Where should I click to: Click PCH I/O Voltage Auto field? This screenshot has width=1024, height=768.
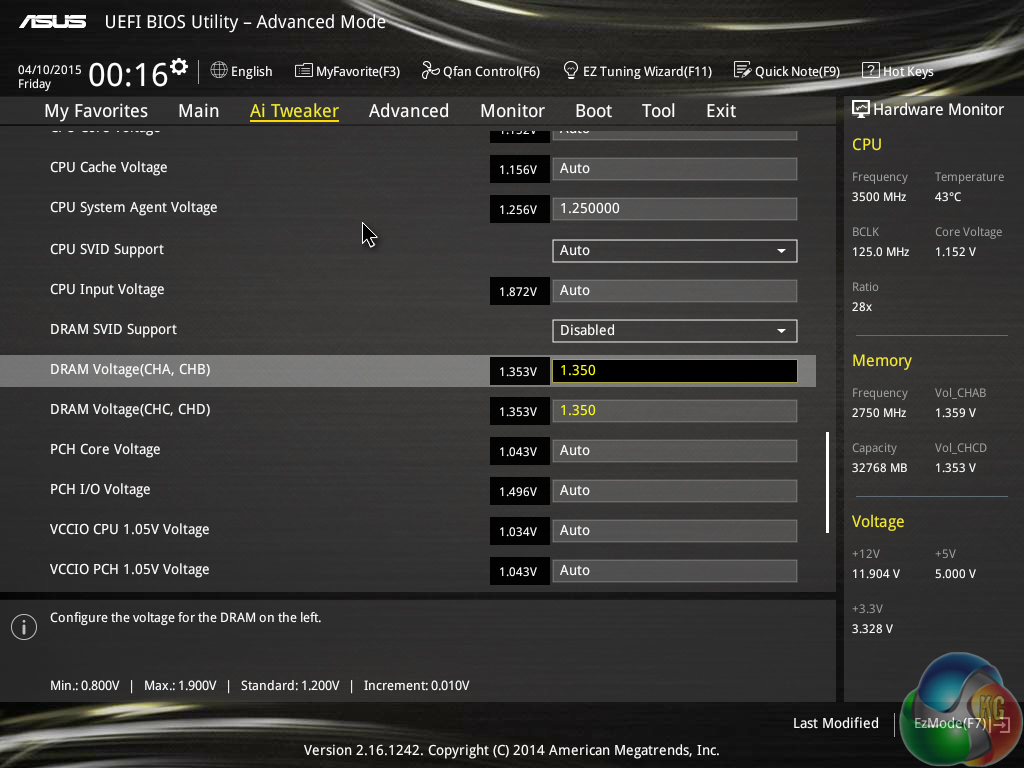675,491
